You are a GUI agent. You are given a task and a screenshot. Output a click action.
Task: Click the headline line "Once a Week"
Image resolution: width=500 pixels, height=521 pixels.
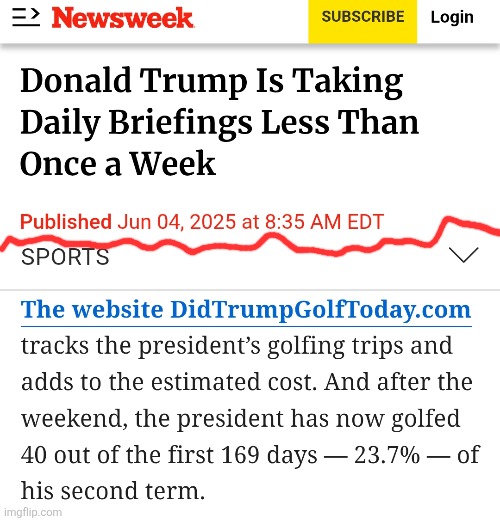tap(118, 163)
